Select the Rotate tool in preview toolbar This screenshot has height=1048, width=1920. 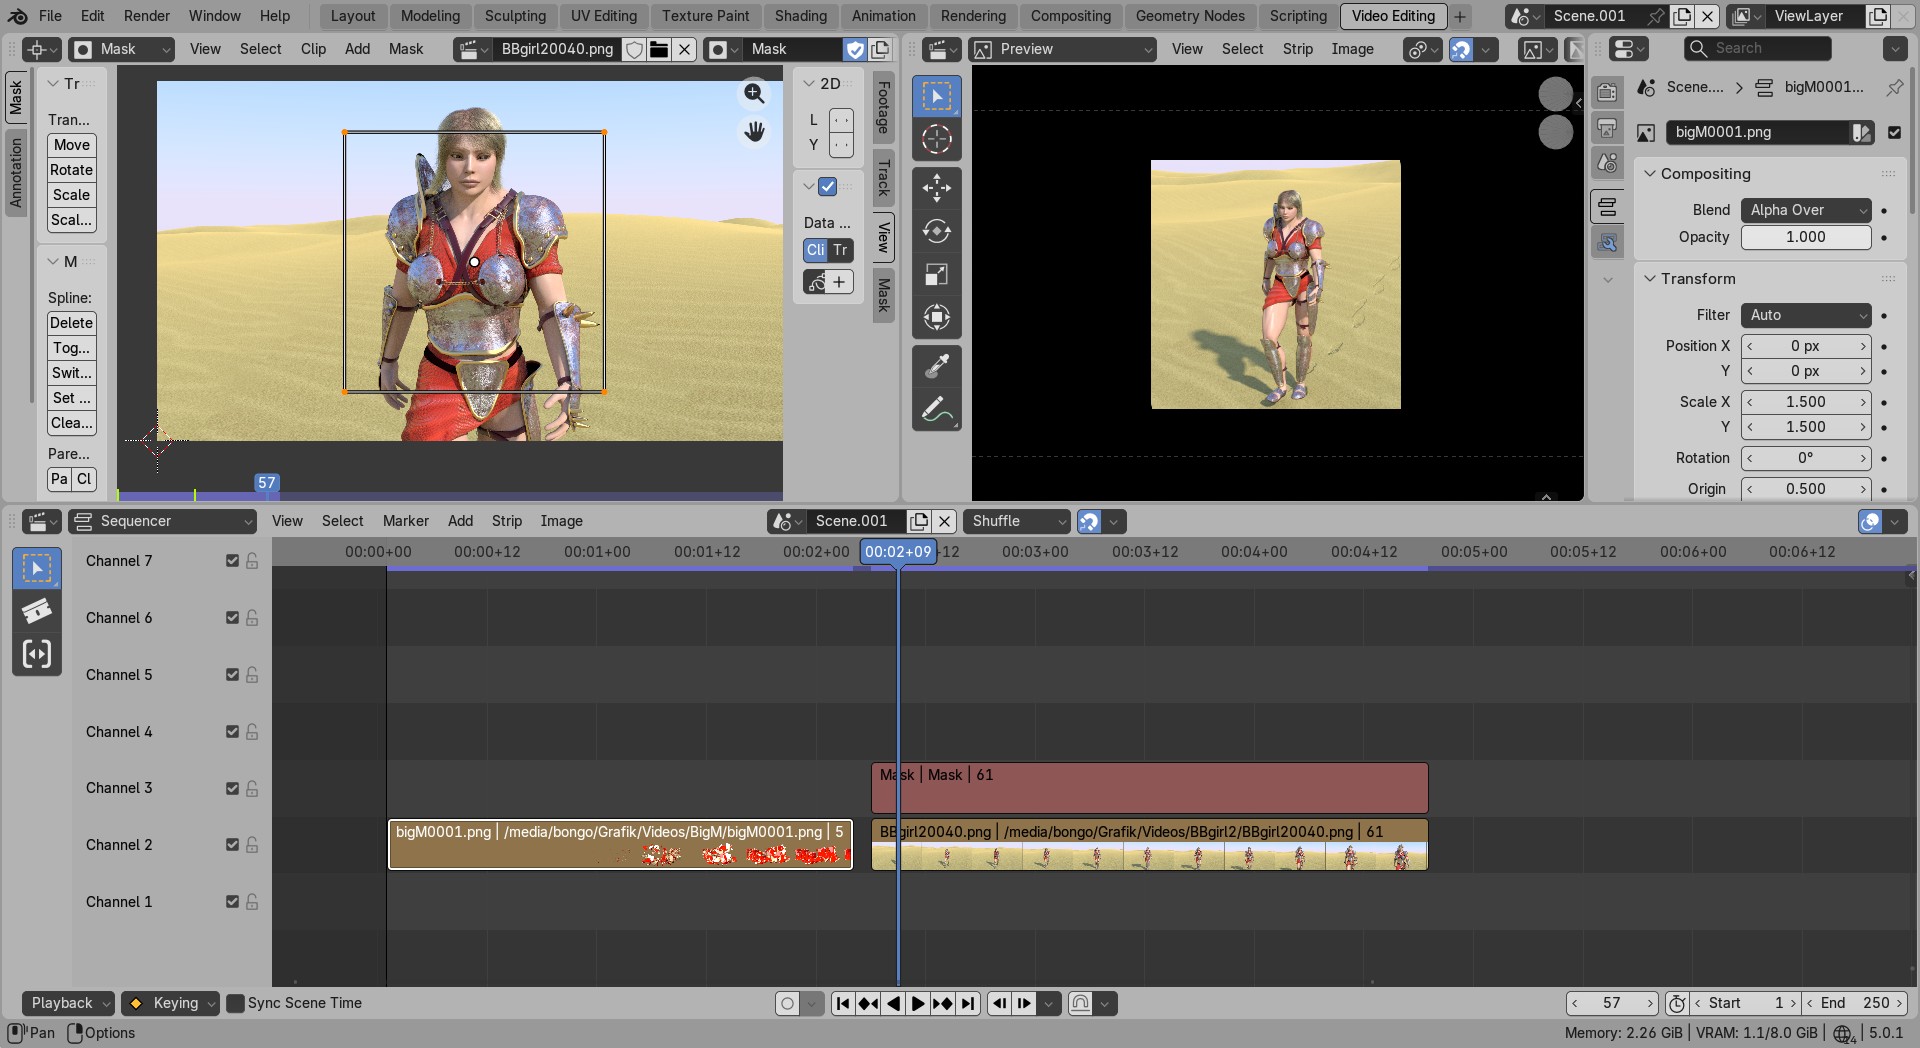[x=936, y=232]
